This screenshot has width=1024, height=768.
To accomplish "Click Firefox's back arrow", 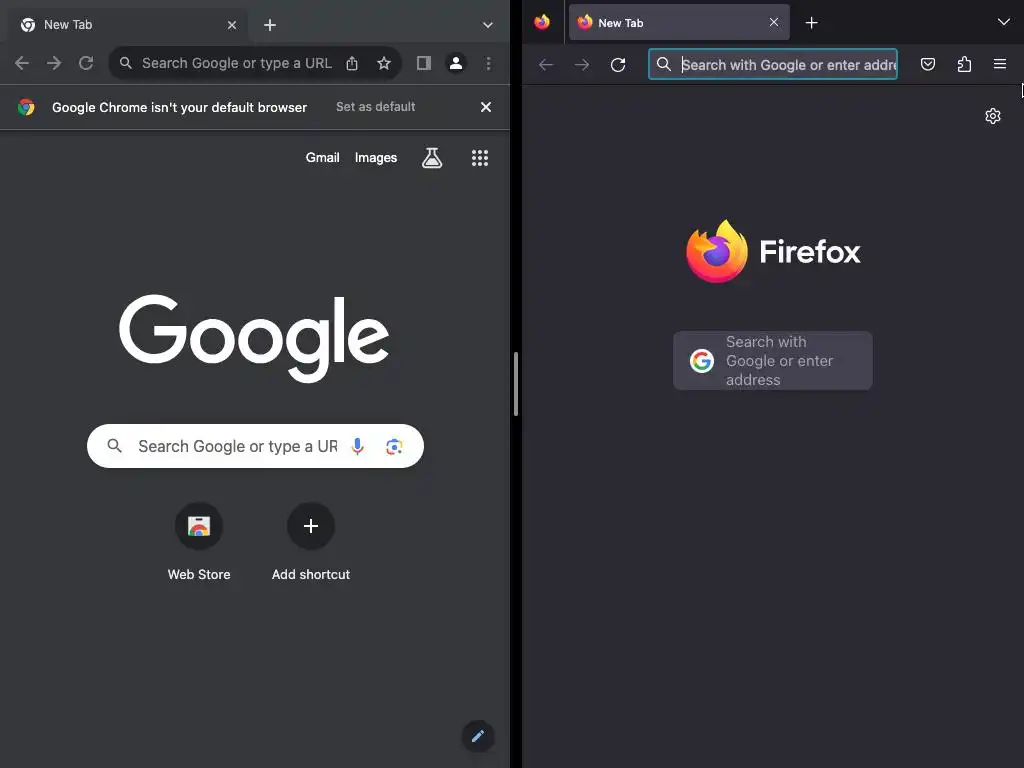I will pyautogui.click(x=546, y=64).
